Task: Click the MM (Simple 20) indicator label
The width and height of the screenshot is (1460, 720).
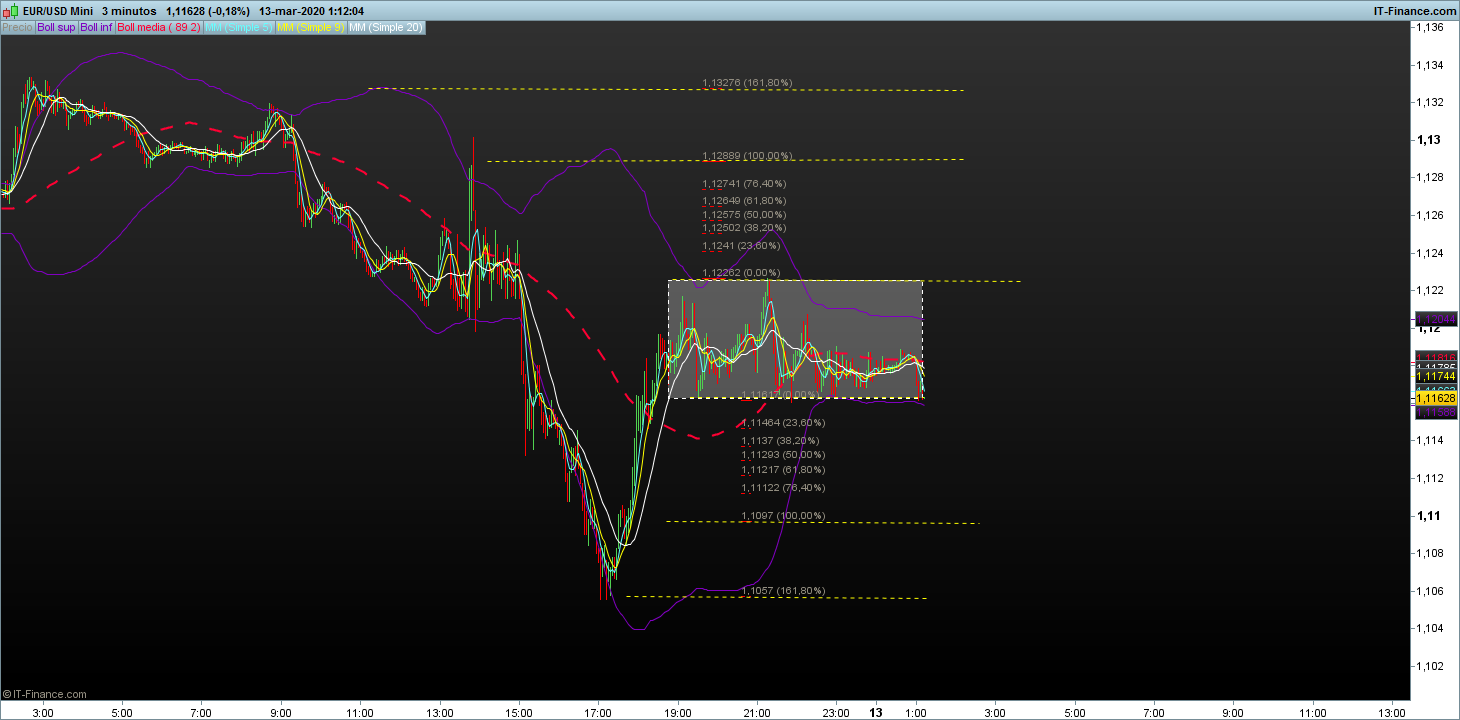Action: point(385,27)
